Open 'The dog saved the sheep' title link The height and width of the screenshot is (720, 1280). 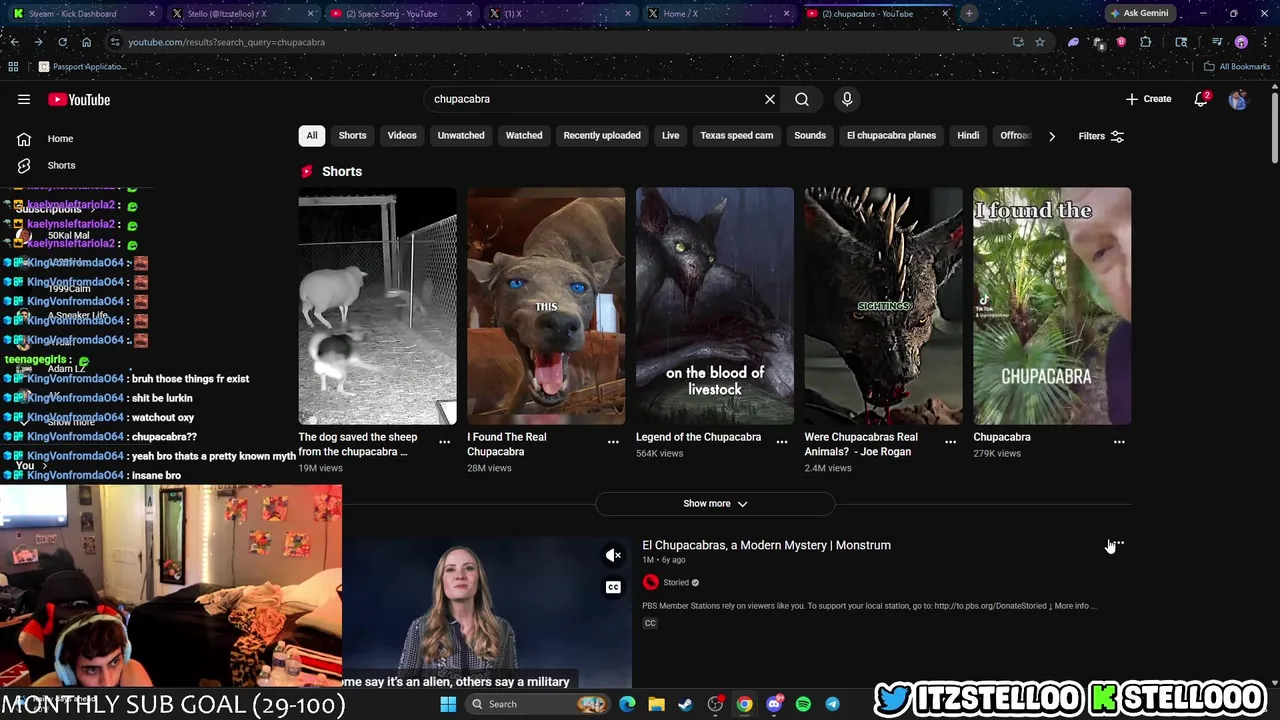[357, 444]
